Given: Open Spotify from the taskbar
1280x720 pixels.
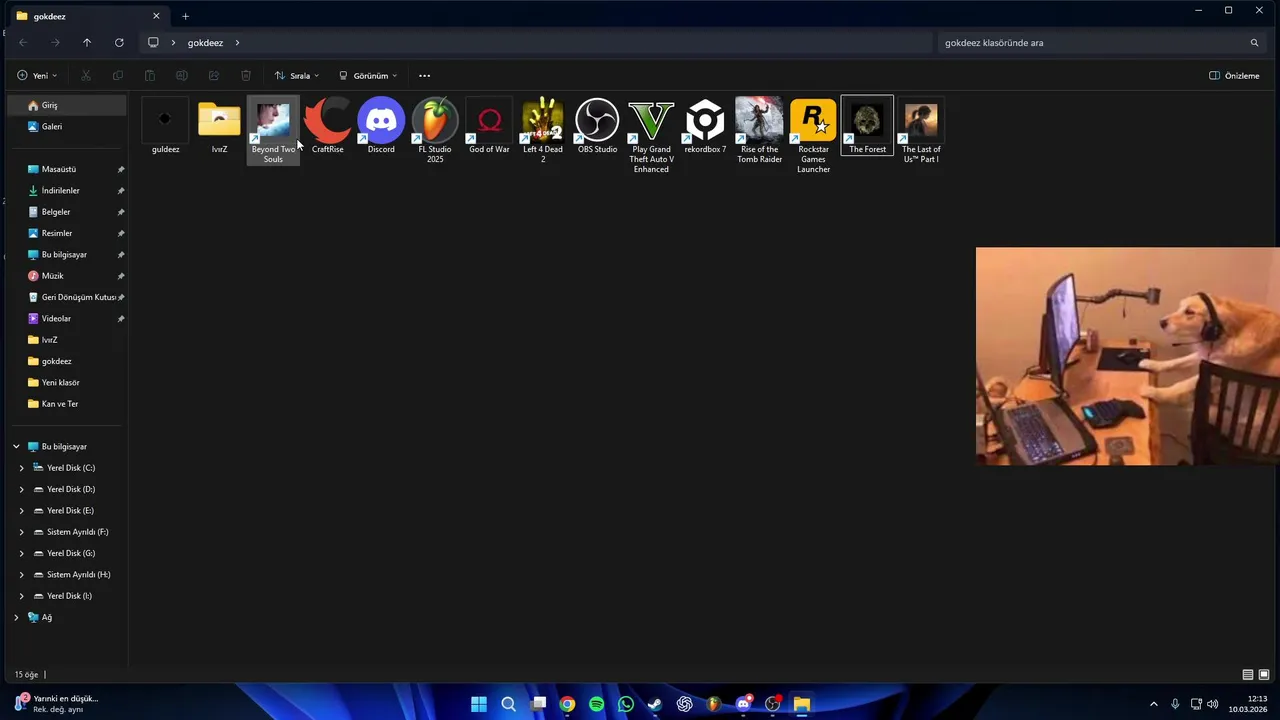Looking at the screenshot, I should tap(597, 704).
